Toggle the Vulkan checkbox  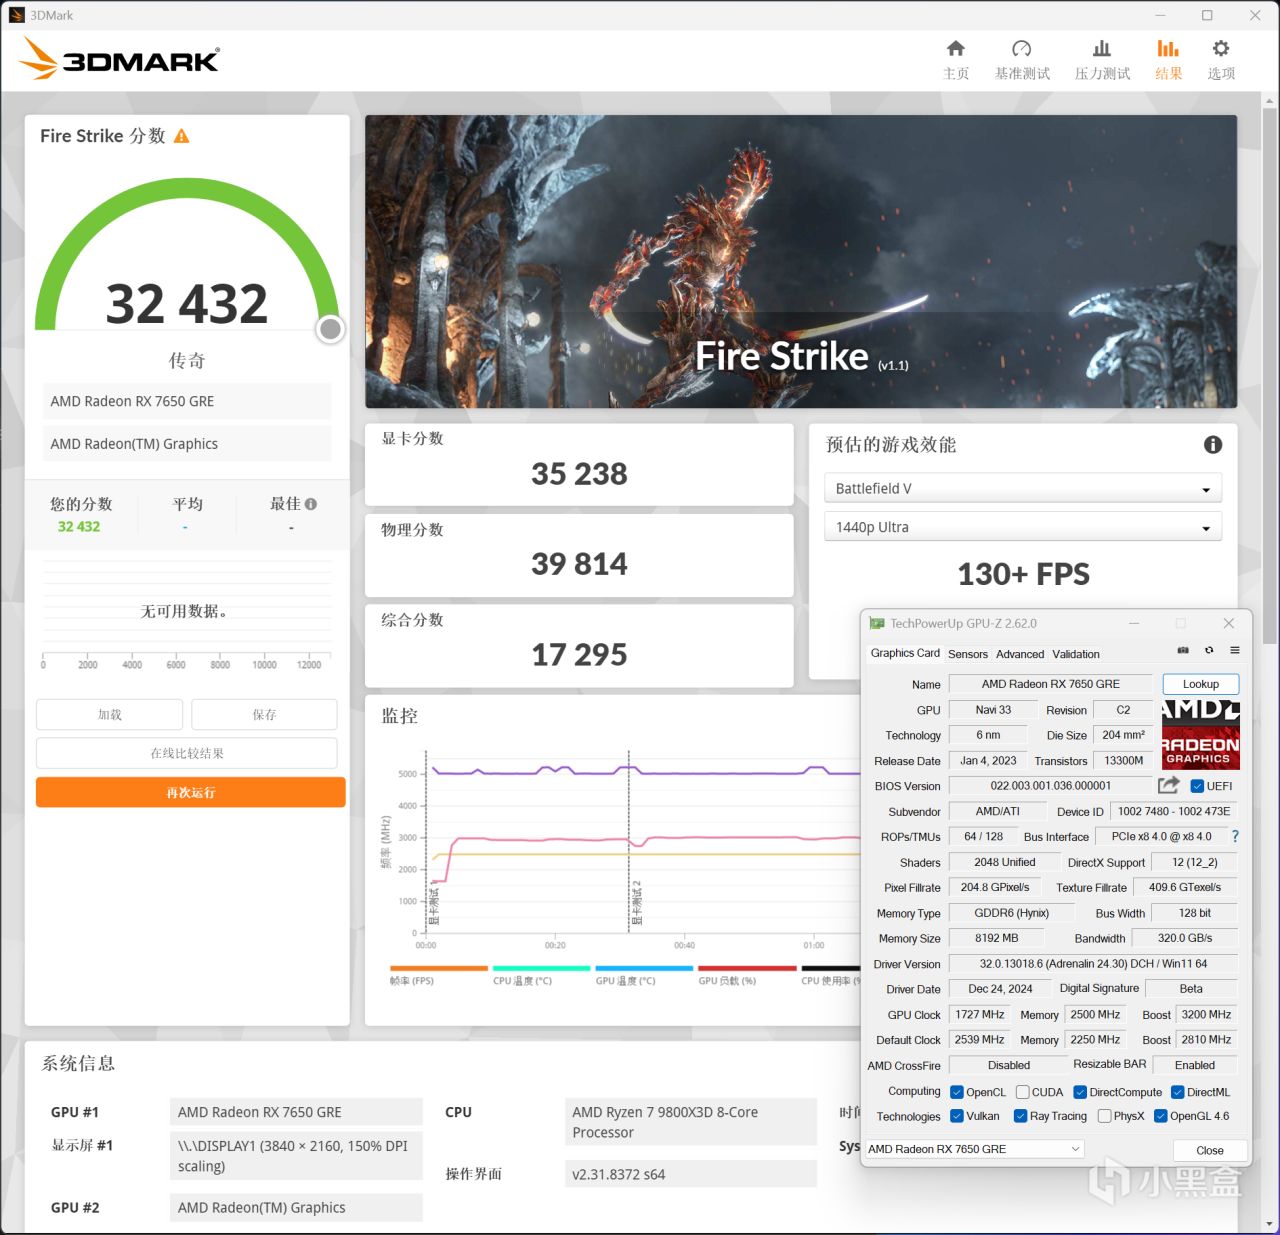click(x=957, y=1116)
